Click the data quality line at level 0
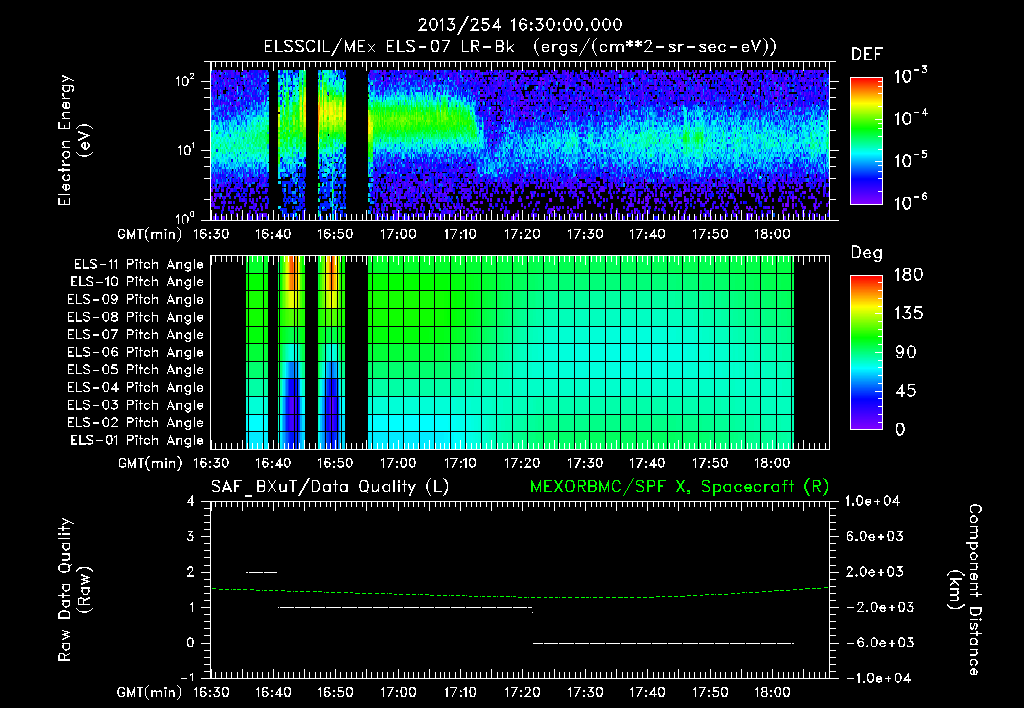This screenshot has height=708, width=1024. pos(664,643)
